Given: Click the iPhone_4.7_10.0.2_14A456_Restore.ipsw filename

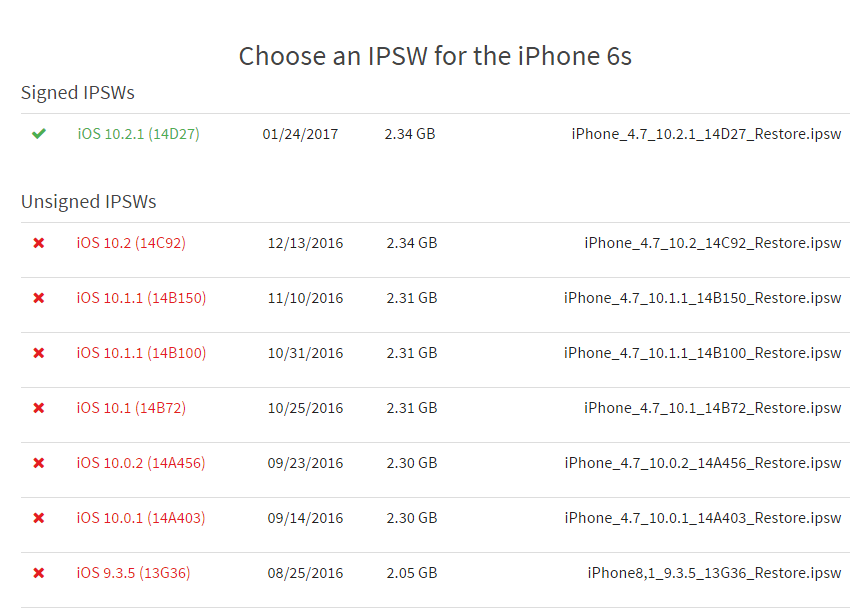Looking at the screenshot, I should pos(703,463).
